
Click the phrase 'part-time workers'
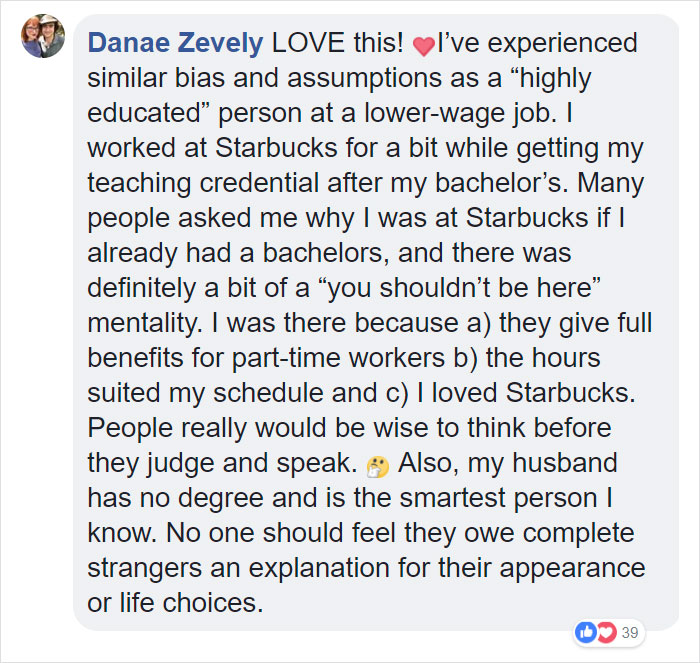tap(338, 358)
